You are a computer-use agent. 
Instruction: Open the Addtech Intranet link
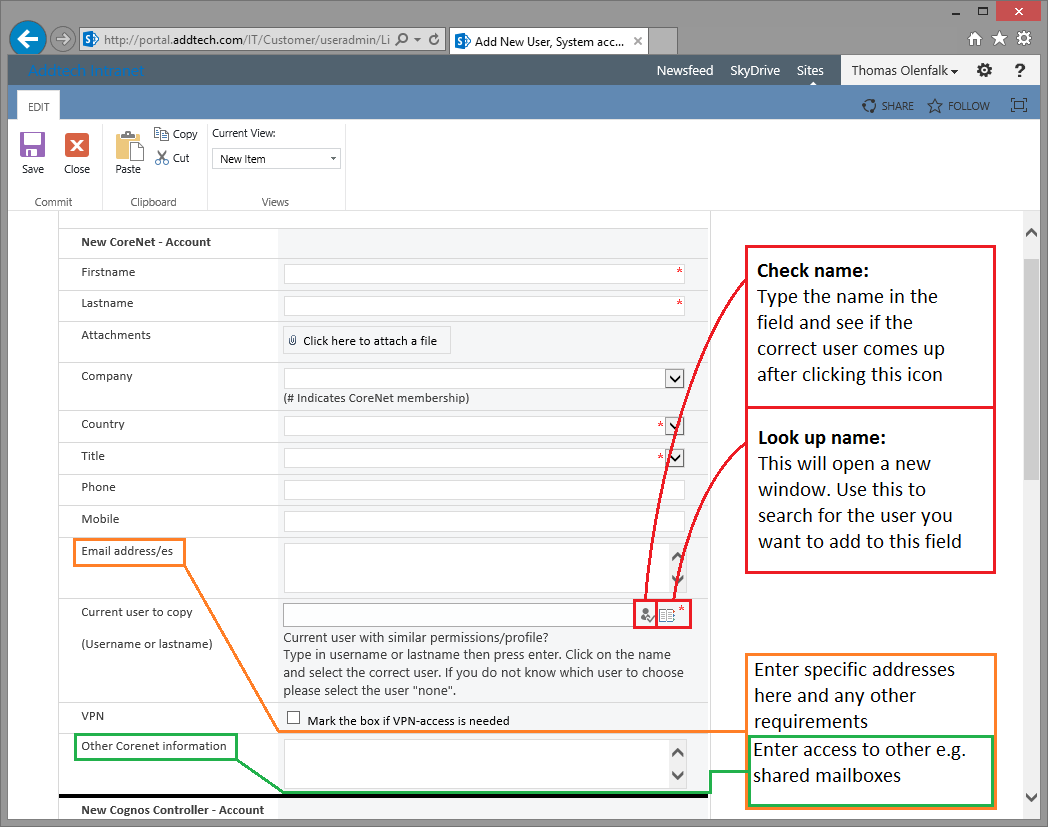pos(86,70)
